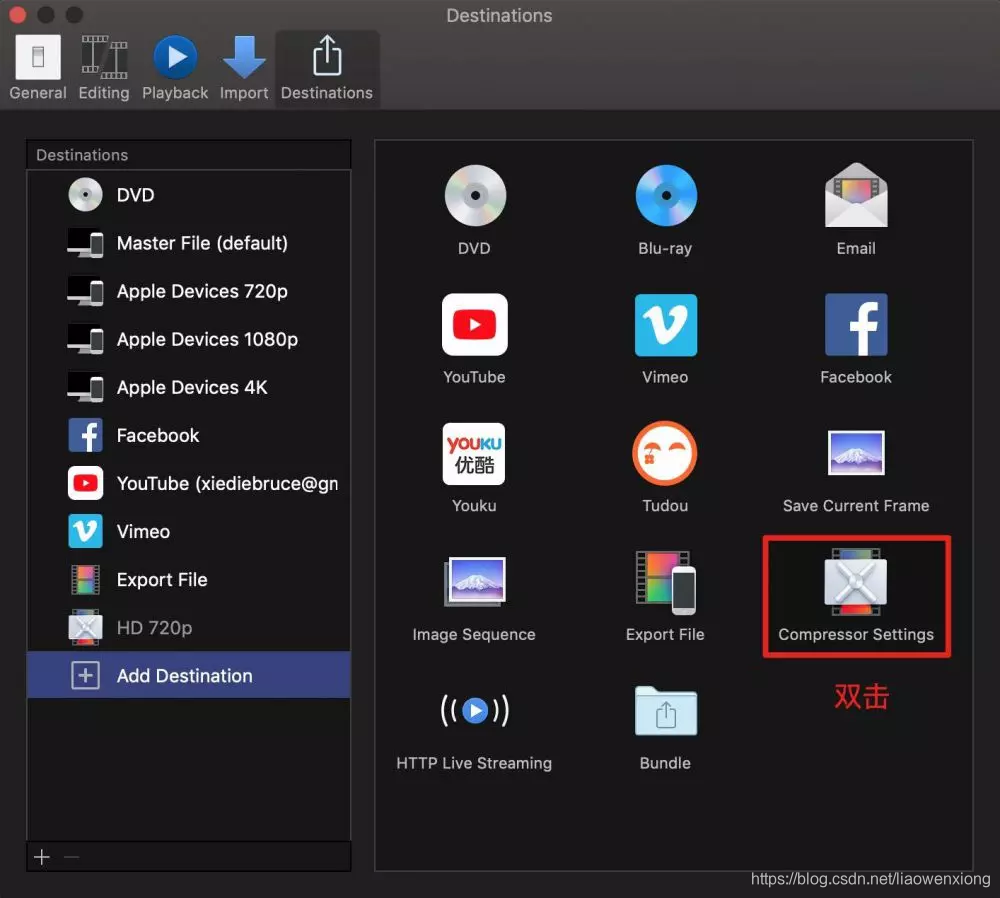Select Apple Devices 1080p list row
Image resolution: width=1000 pixels, height=898 pixels.
tap(189, 339)
